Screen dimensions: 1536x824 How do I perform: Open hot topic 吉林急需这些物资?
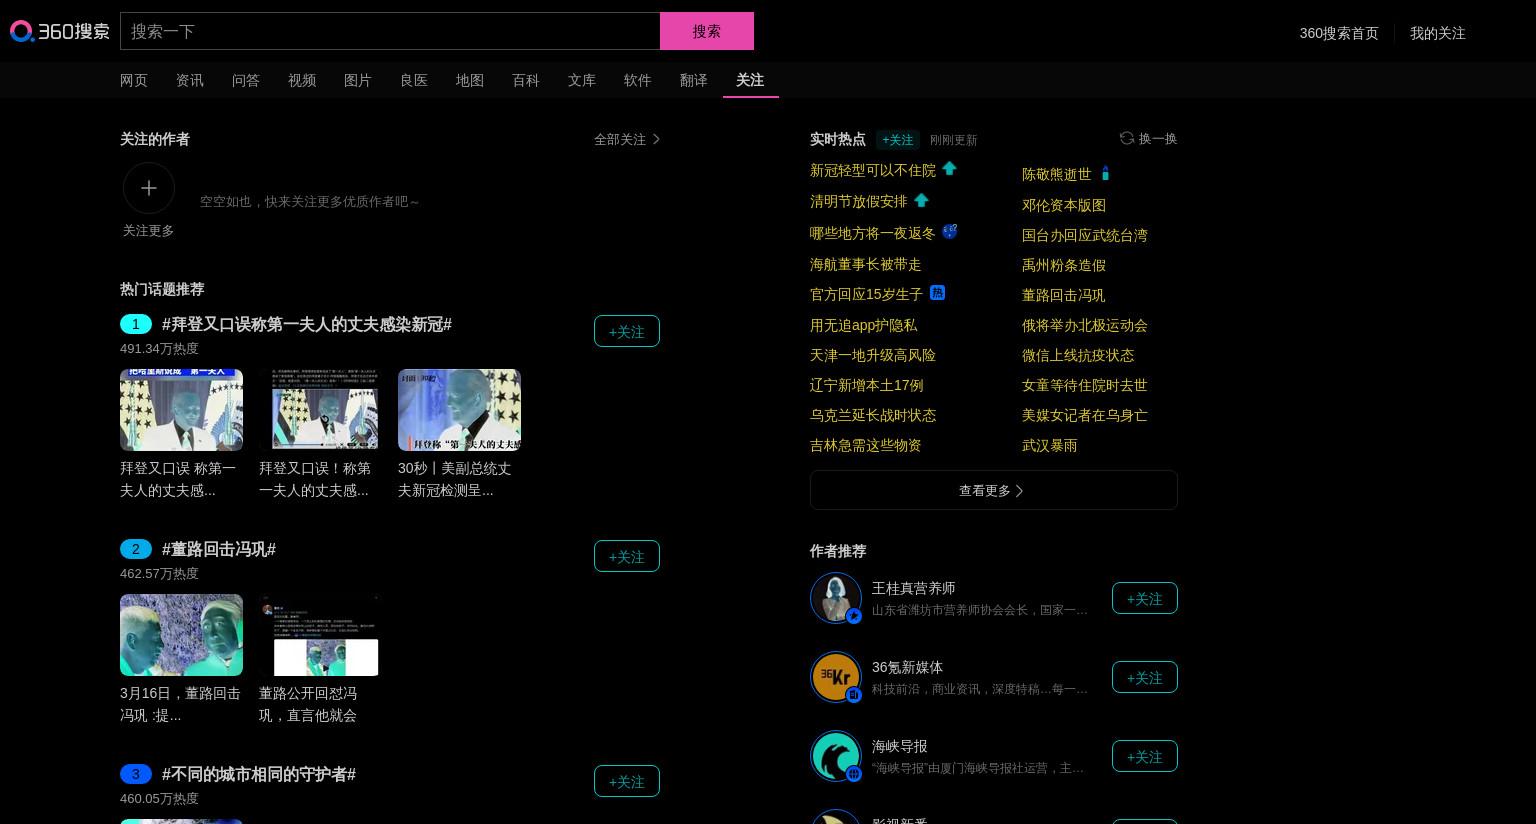pyautogui.click(x=866, y=445)
